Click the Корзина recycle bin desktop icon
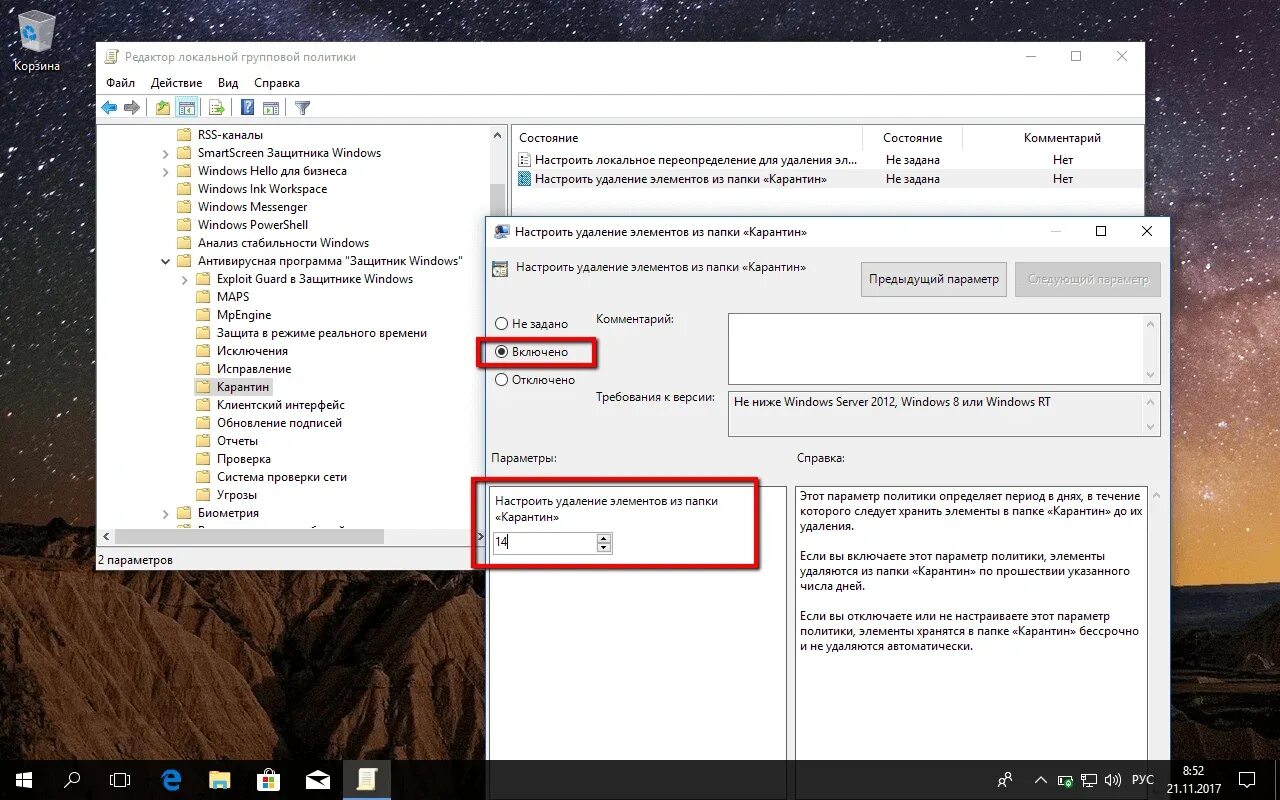The image size is (1280, 800). (37, 42)
